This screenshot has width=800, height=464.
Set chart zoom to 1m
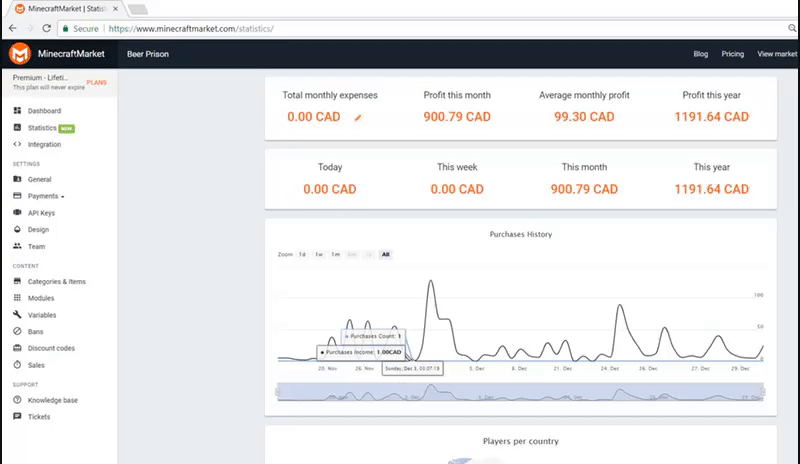pos(335,254)
